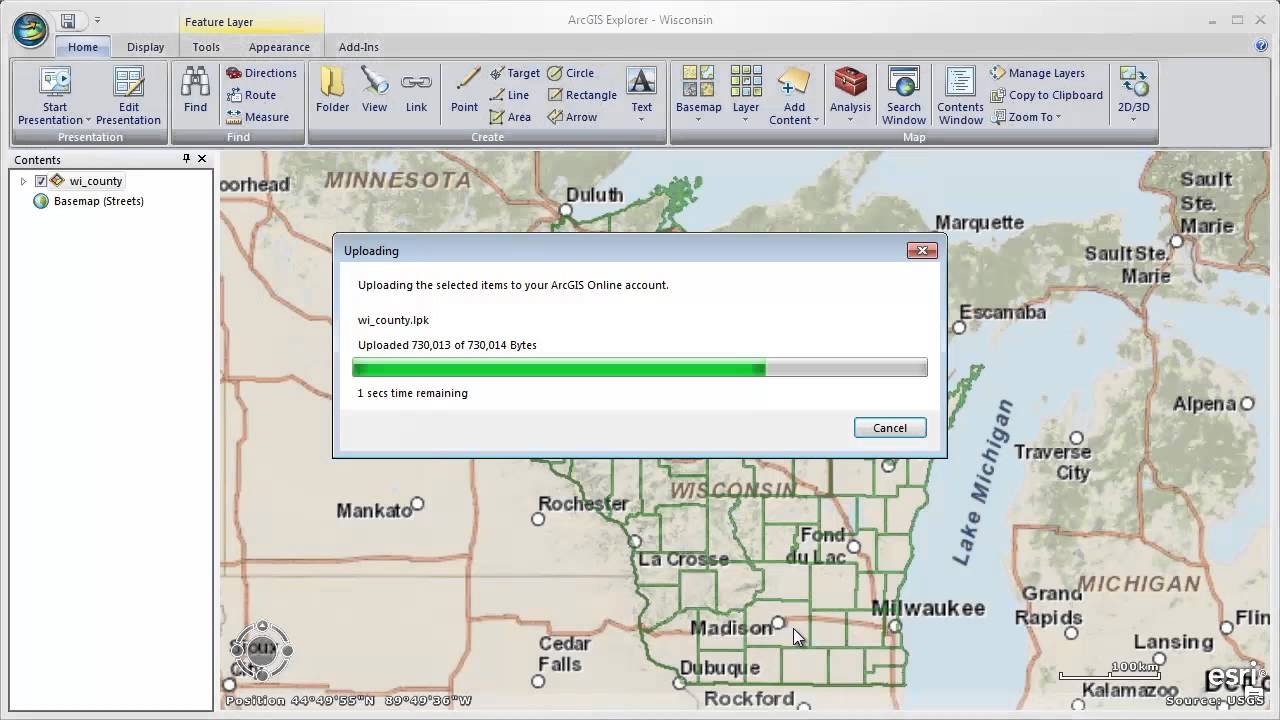Viewport: 1280px width, 720px height.
Task: Open the ArcGIS Explorer application menu globe
Action: tap(30, 30)
